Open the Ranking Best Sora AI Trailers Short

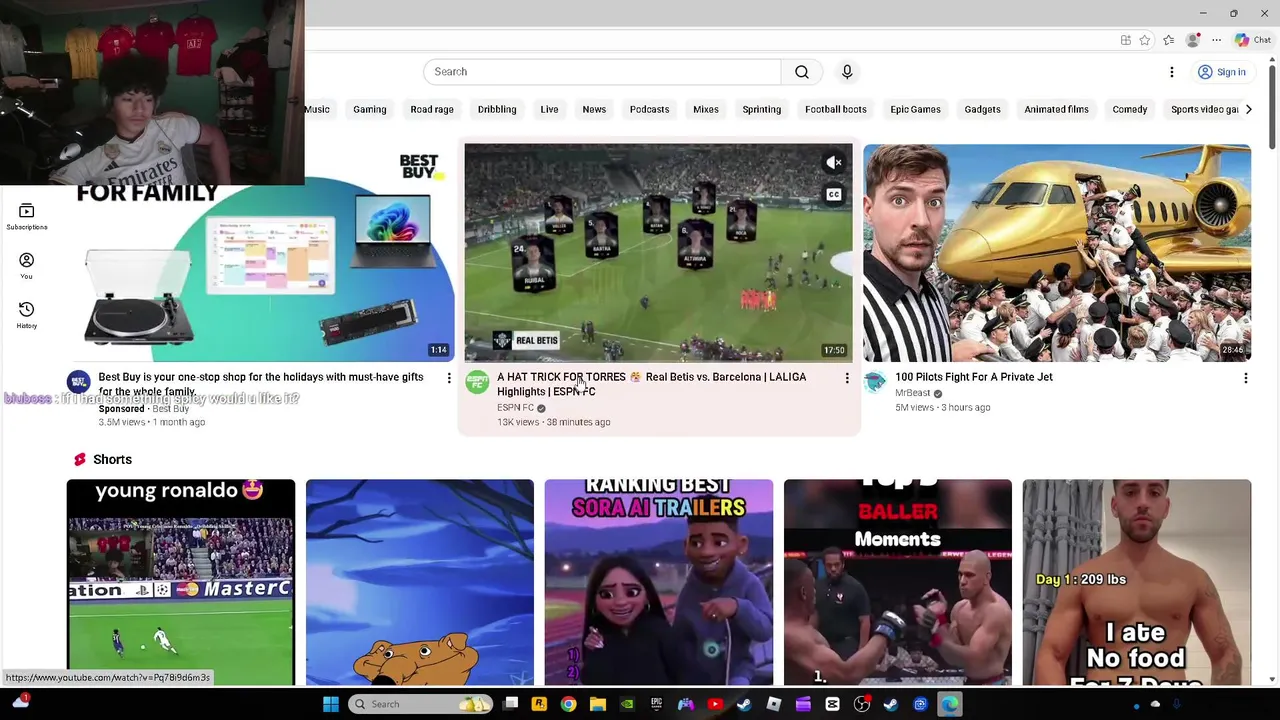pos(659,582)
